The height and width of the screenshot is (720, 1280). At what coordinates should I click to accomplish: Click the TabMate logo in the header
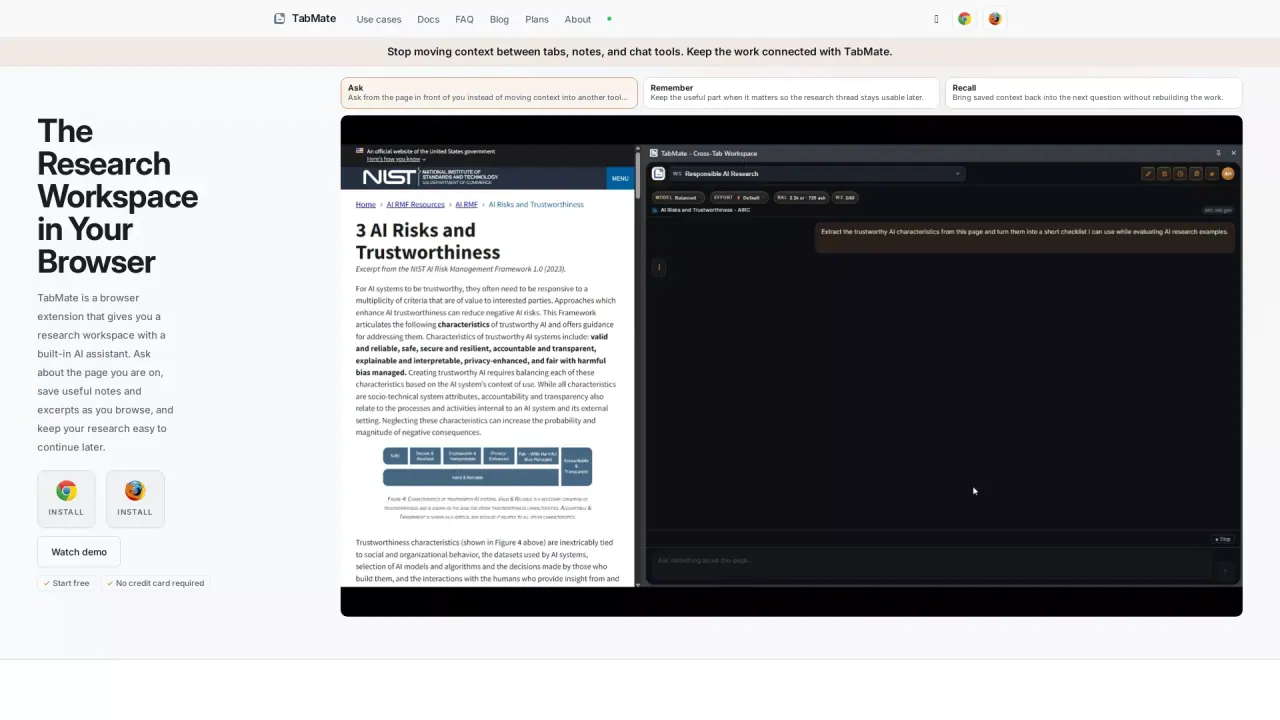(305, 18)
